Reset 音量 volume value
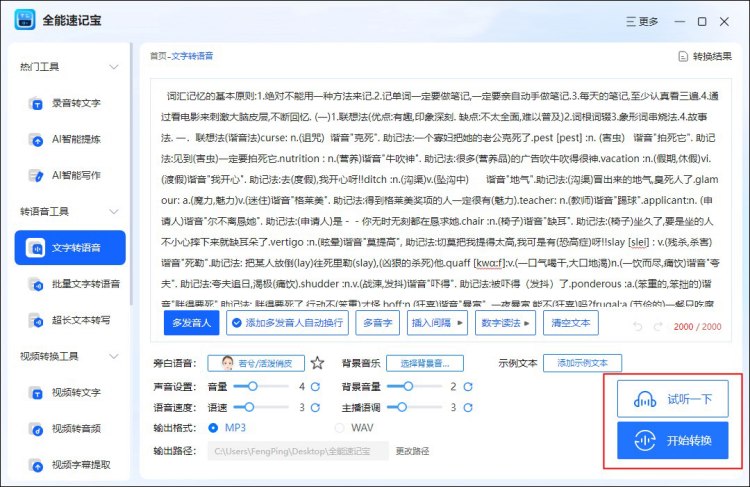750x487 pixels. [315, 387]
